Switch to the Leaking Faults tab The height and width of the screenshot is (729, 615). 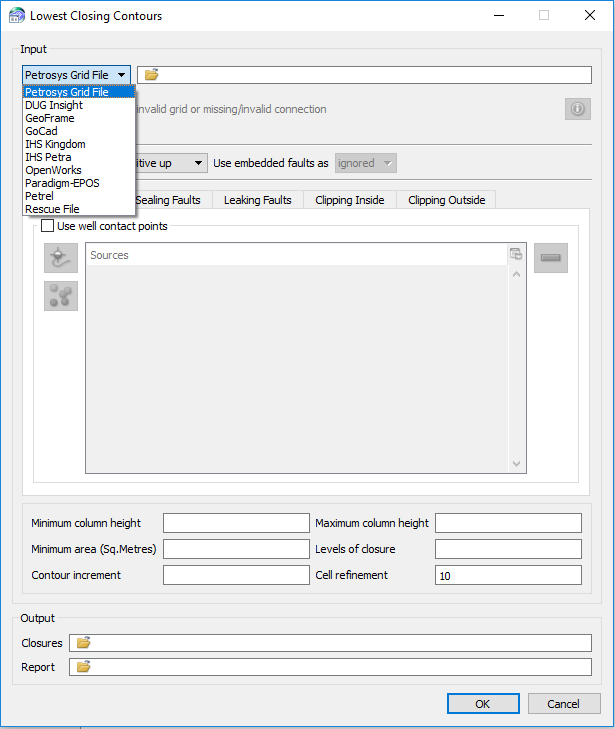pyautogui.click(x=257, y=200)
